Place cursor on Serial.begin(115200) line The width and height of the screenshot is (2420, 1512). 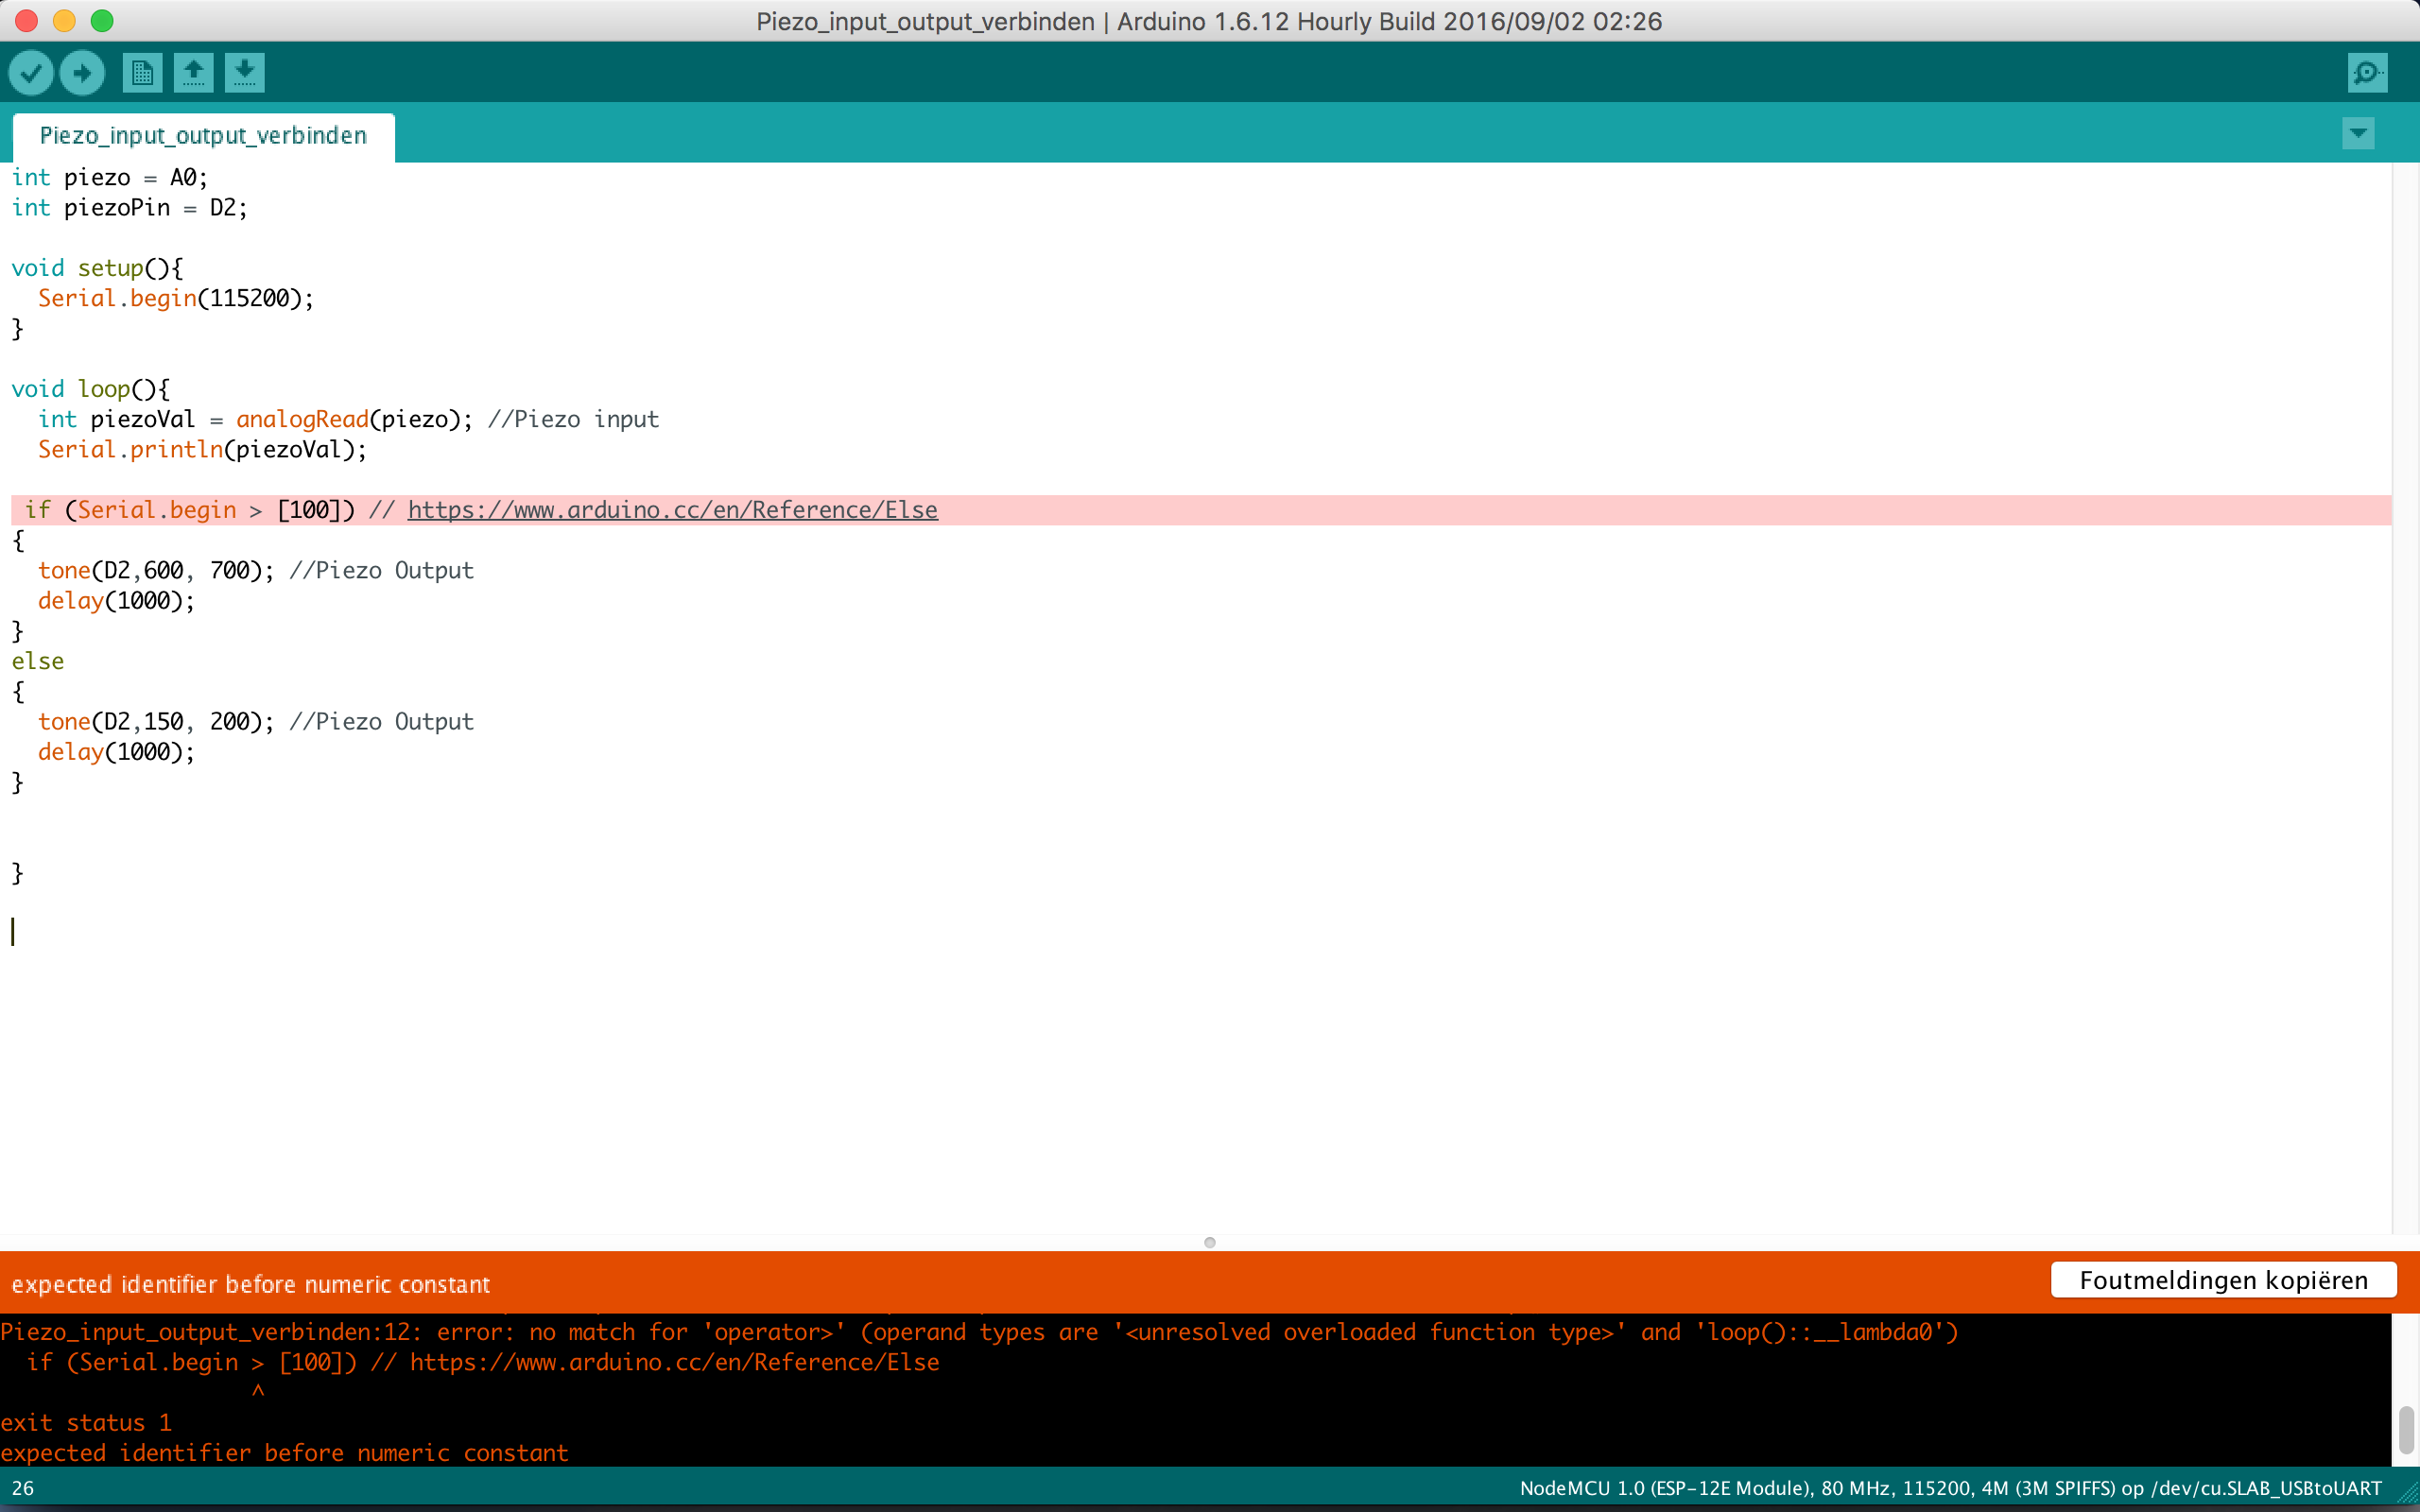[x=175, y=298]
